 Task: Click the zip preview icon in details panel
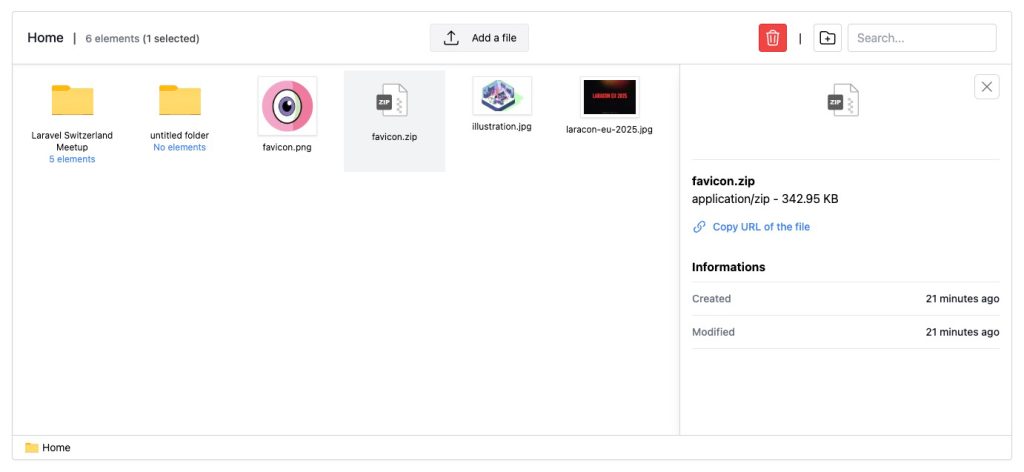[x=843, y=101]
